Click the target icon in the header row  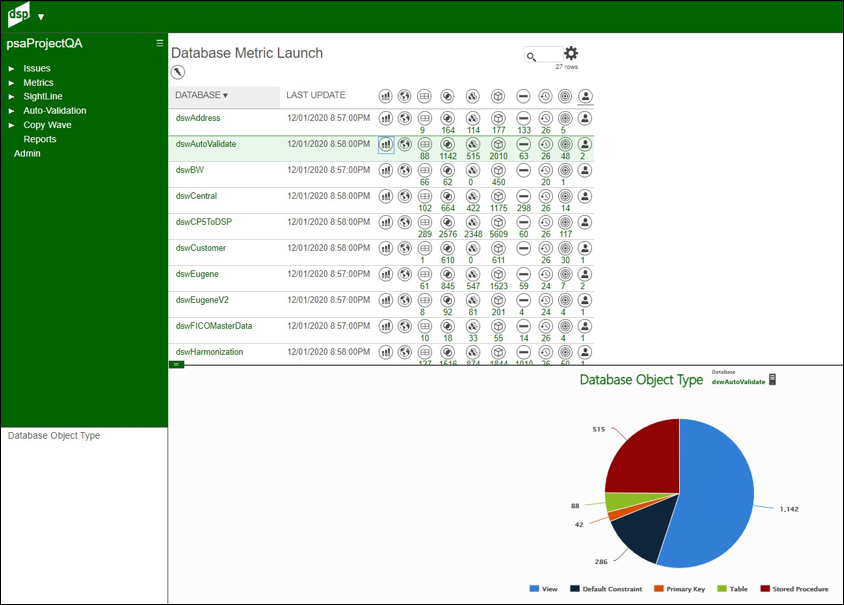coord(565,96)
